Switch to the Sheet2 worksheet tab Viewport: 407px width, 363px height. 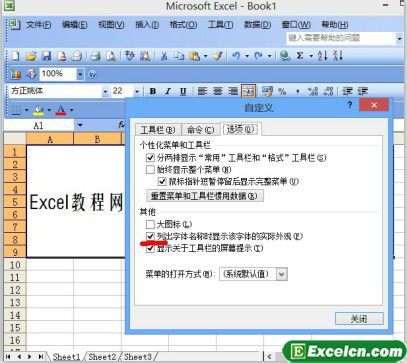[102, 357]
